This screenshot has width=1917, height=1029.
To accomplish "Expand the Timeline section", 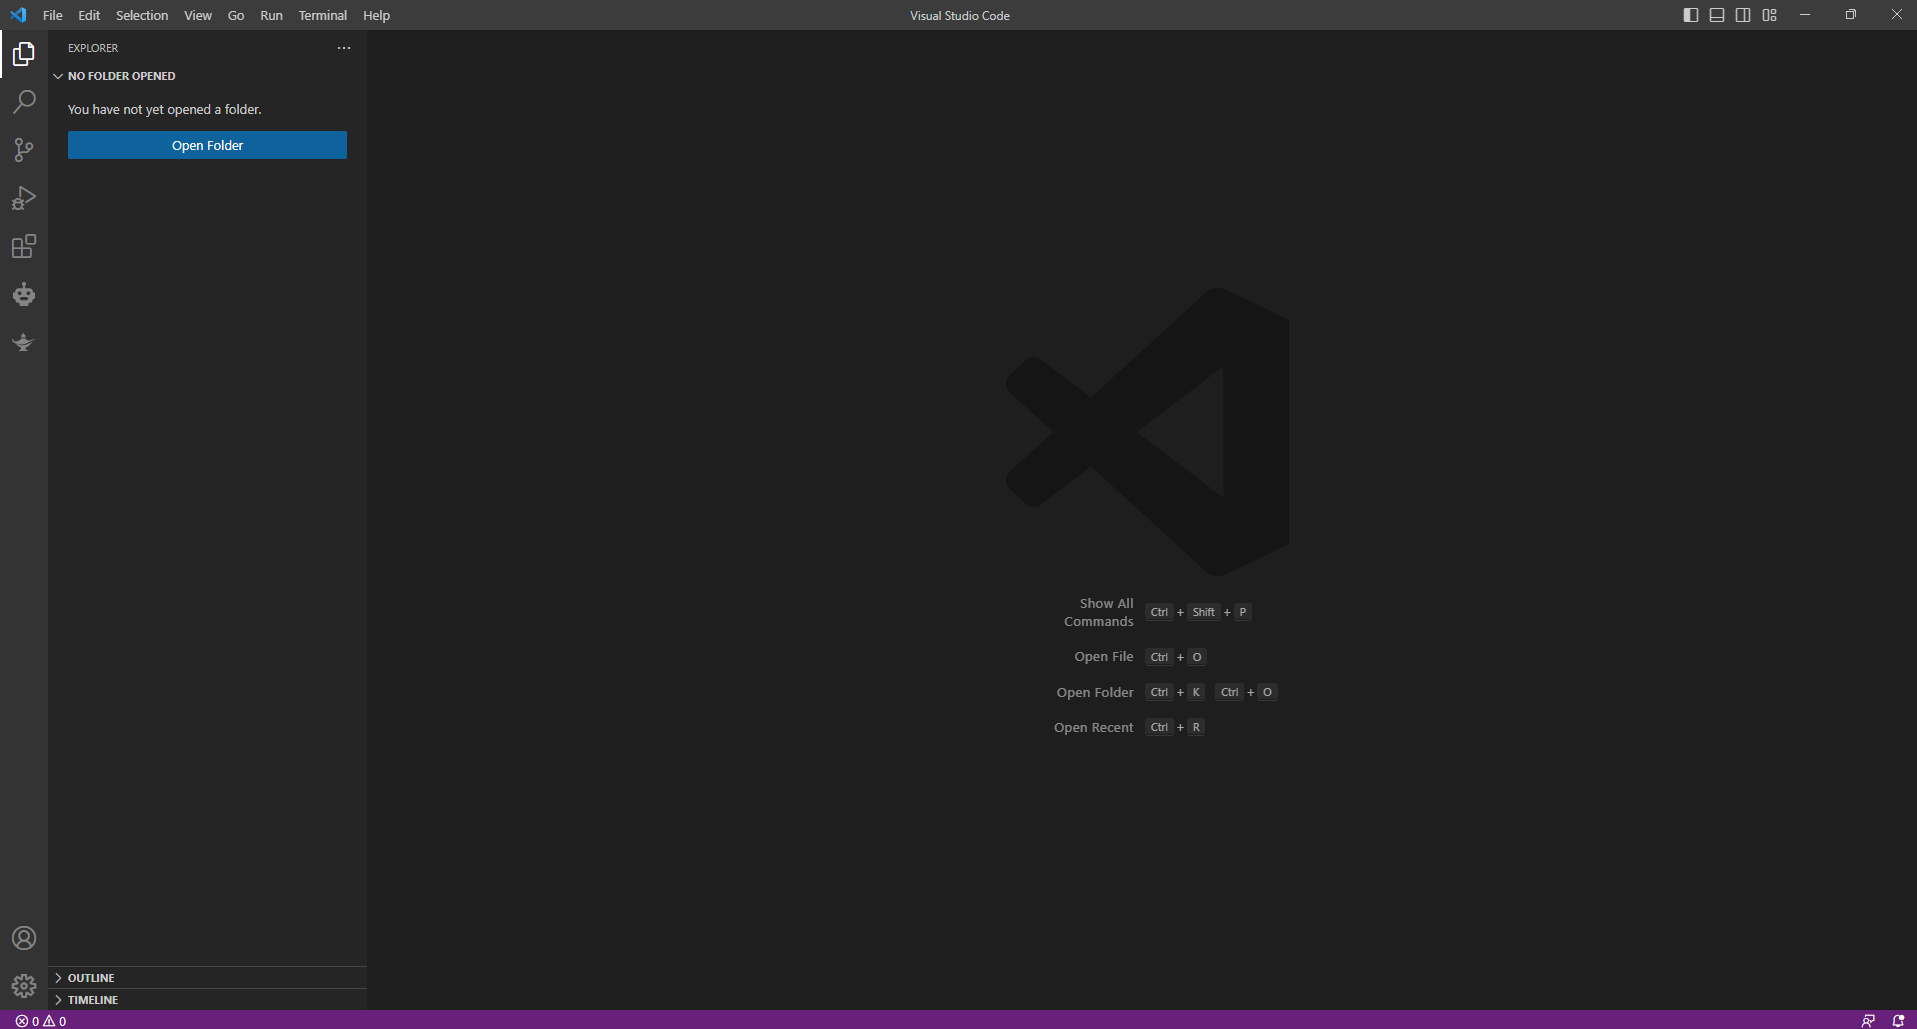I will [207, 1000].
